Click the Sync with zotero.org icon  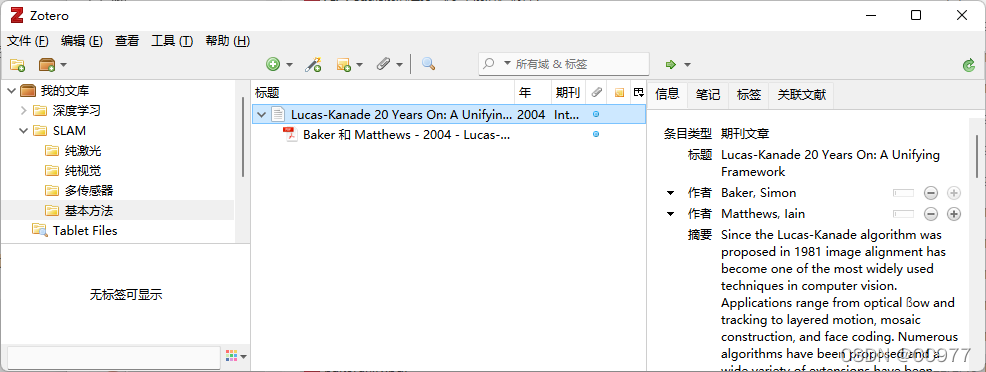point(969,65)
